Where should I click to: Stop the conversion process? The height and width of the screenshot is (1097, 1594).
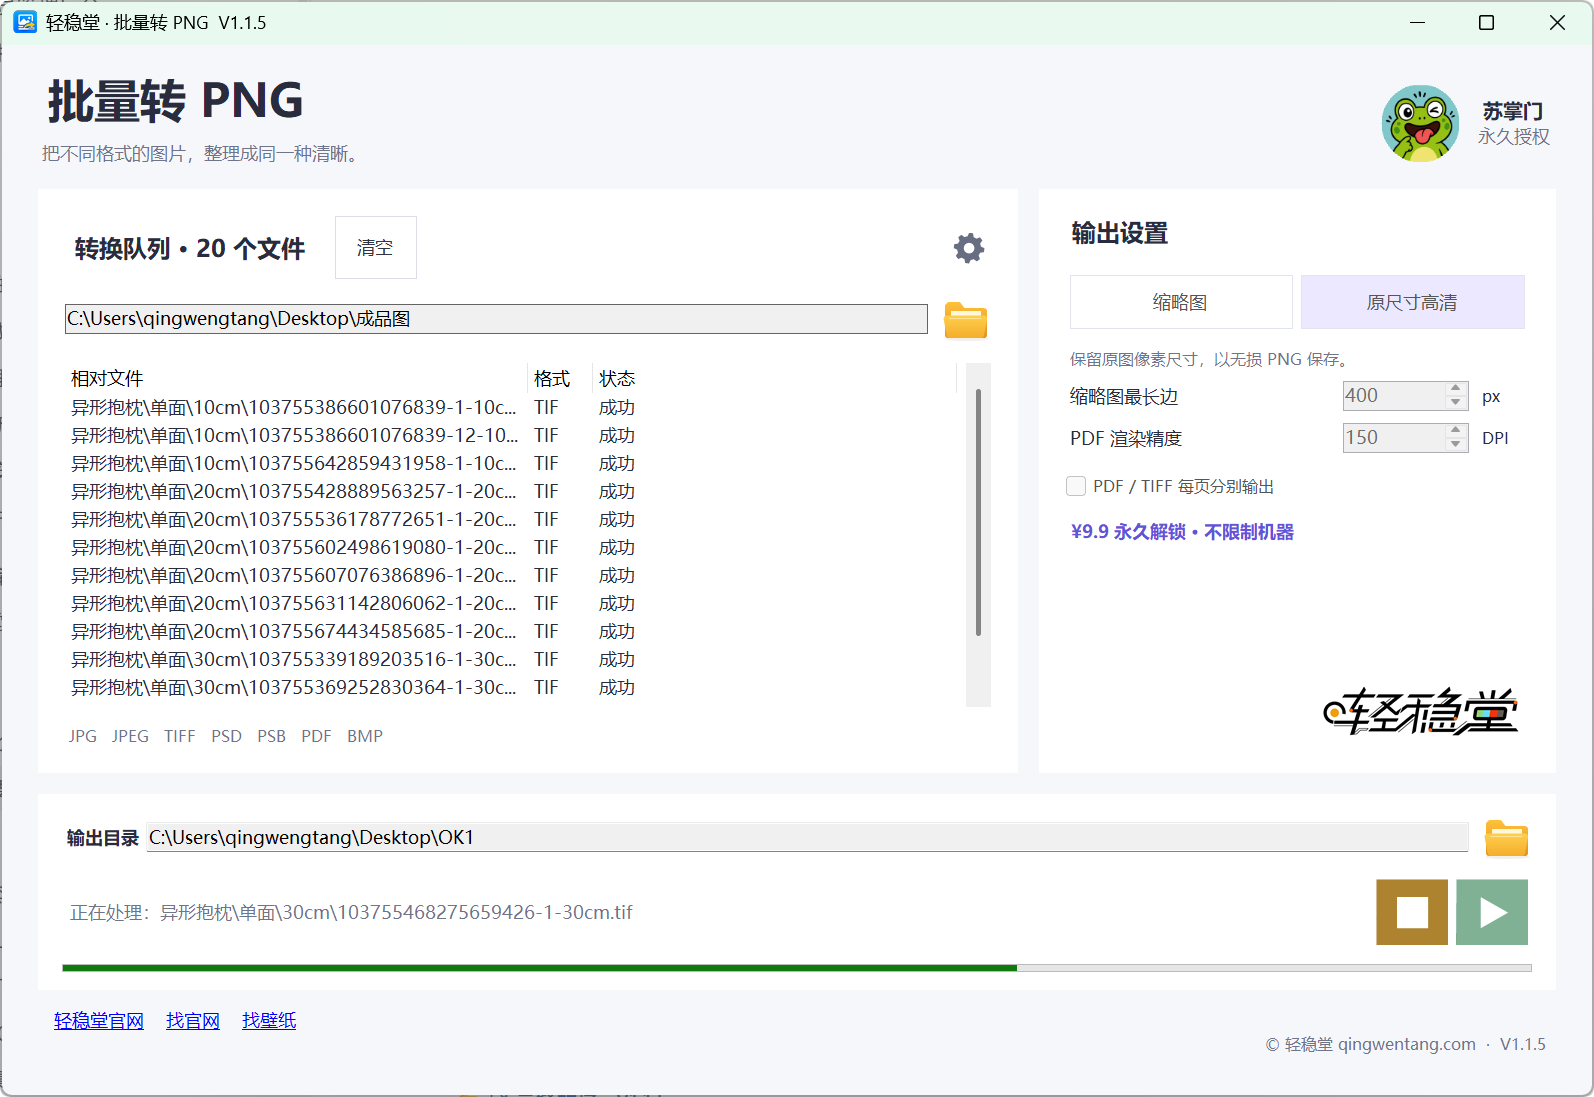(x=1412, y=912)
